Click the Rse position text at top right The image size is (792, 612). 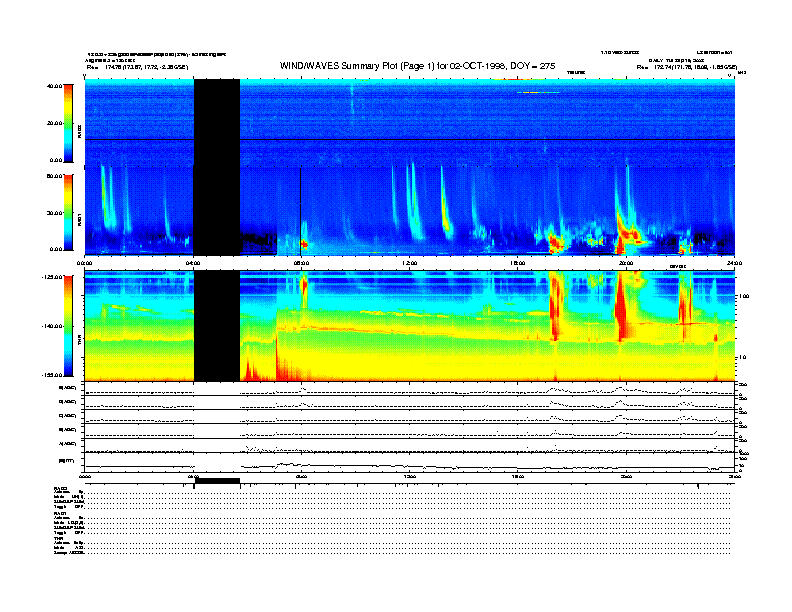(686, 67)
